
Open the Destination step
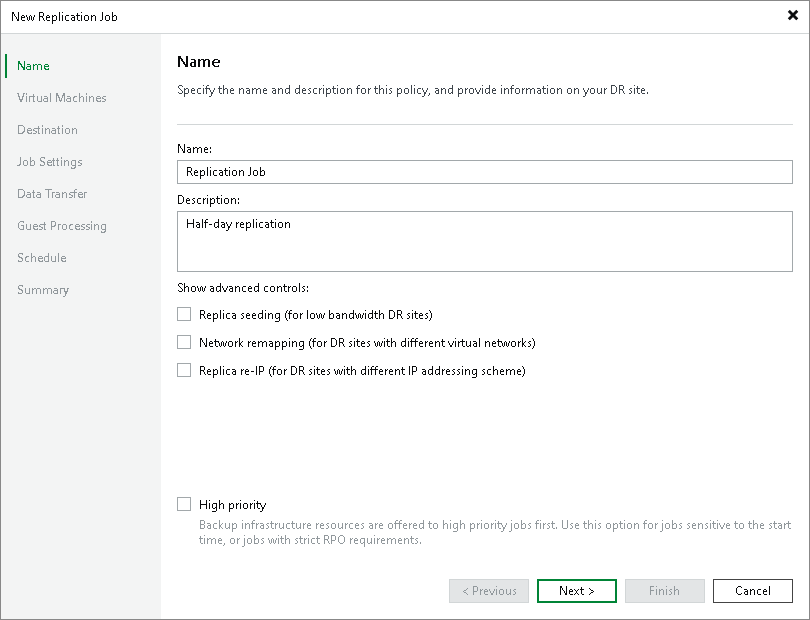(47, 129)
